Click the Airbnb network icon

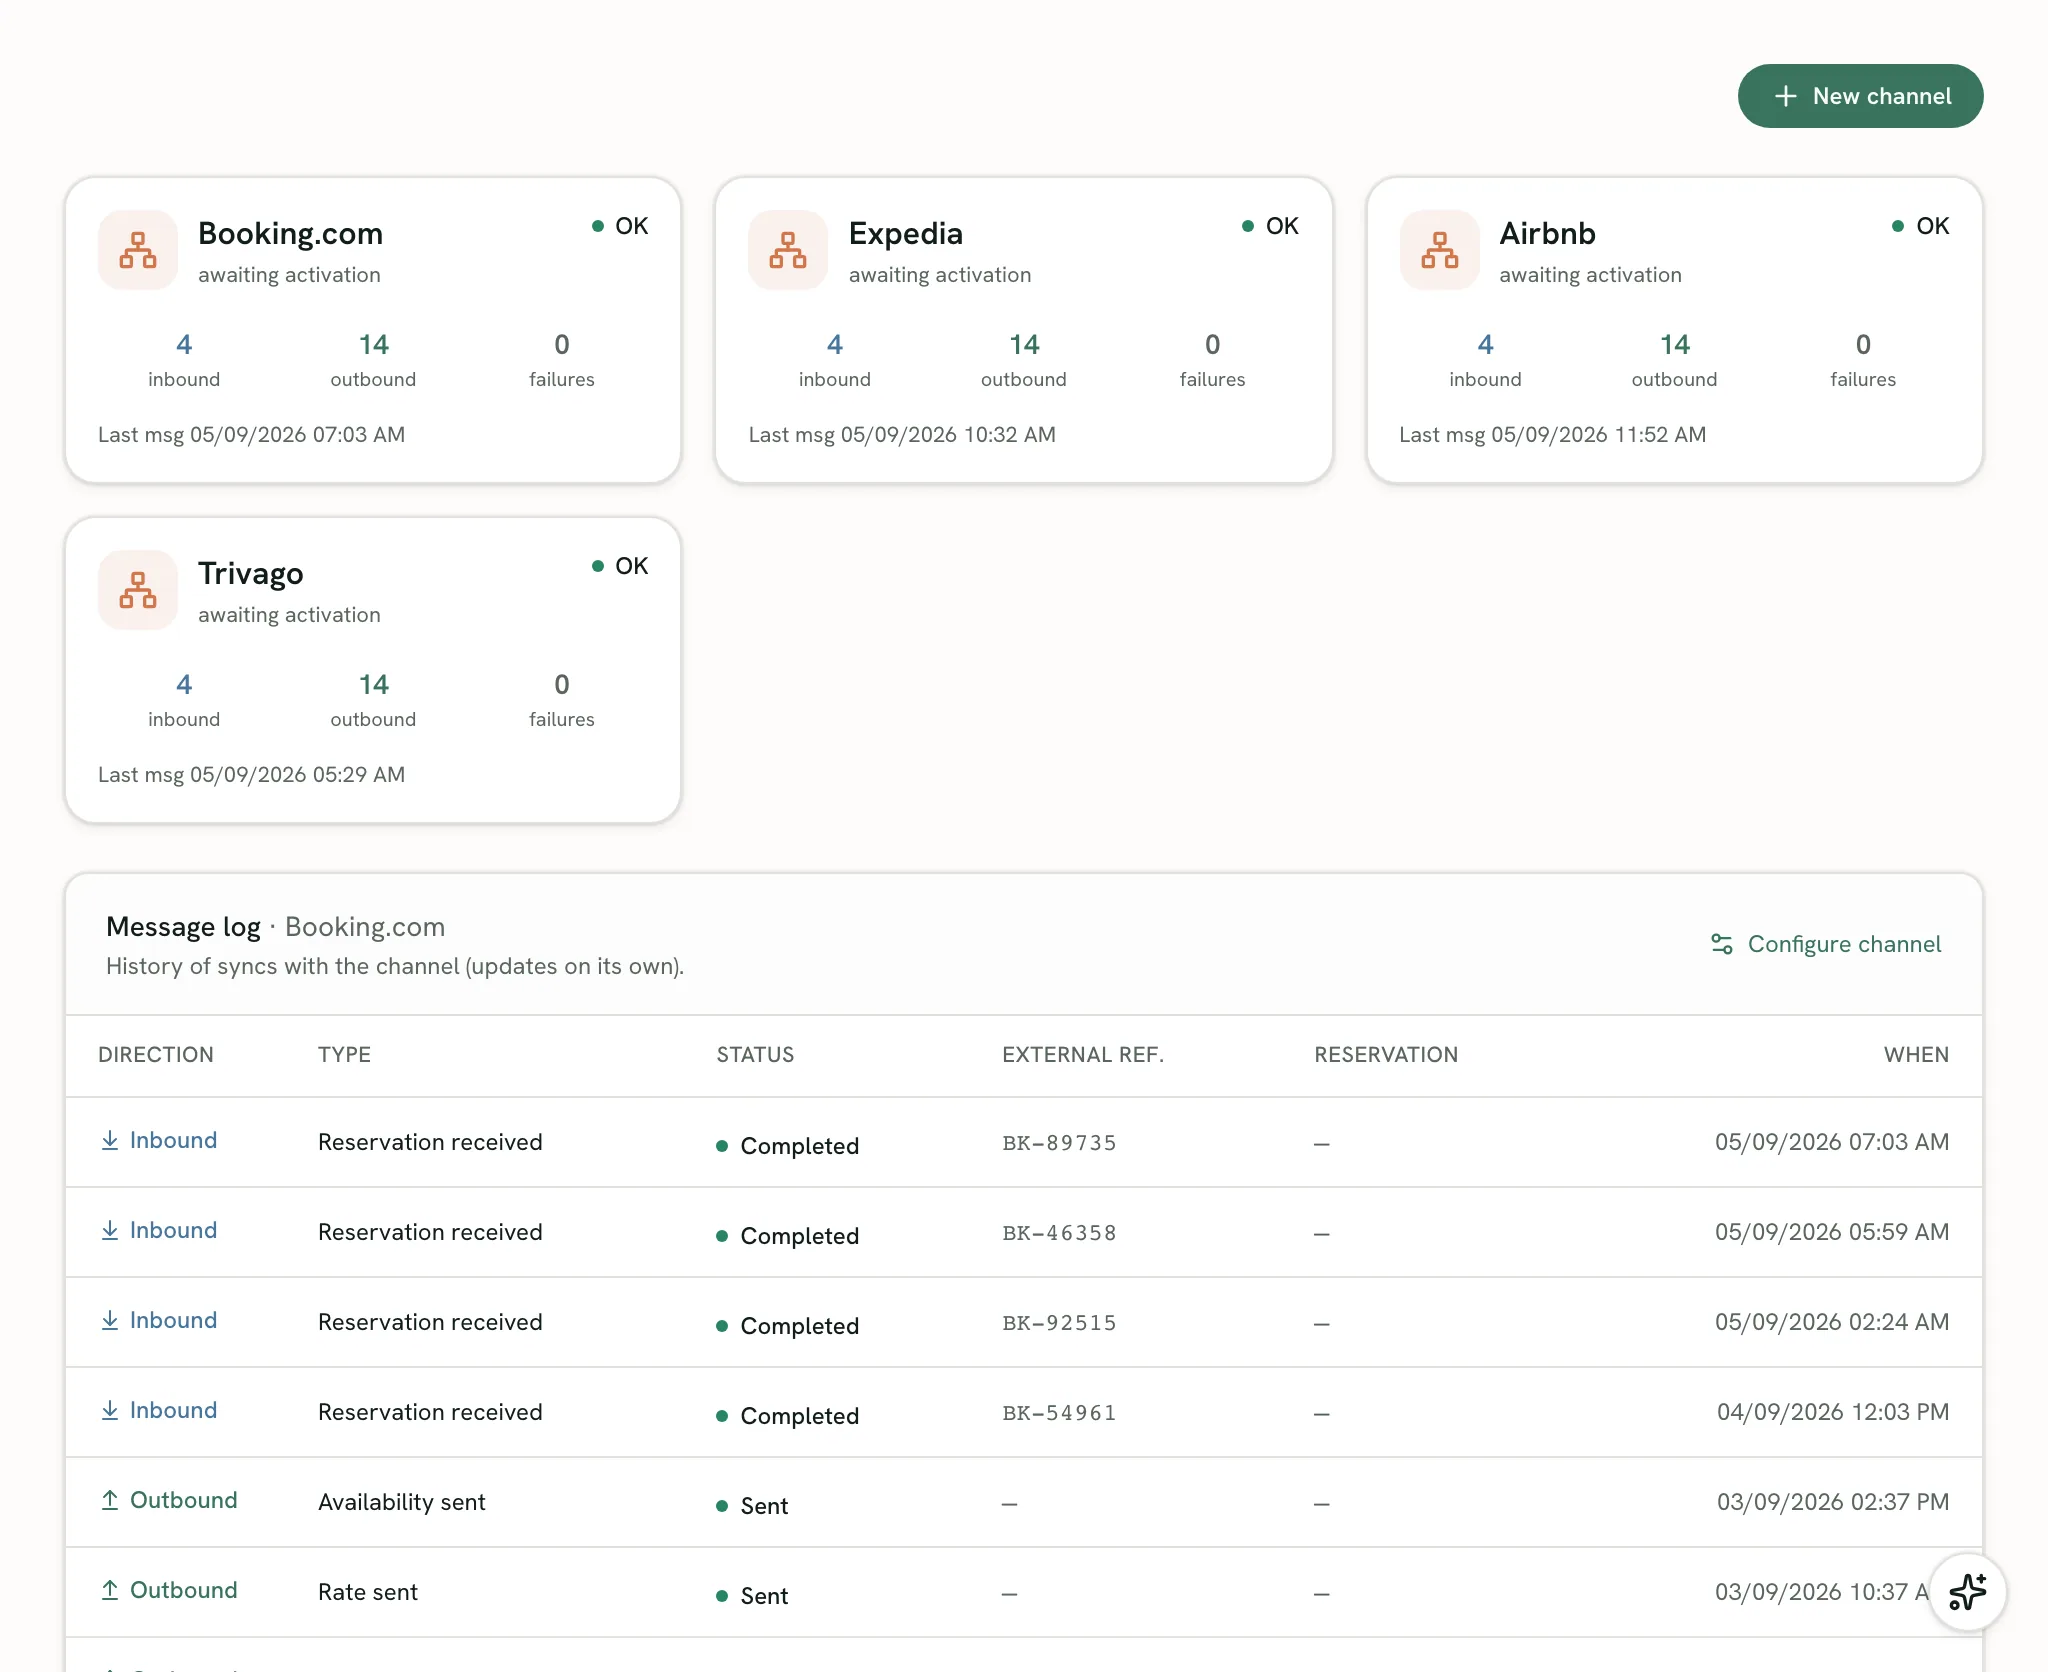click(1439, 250)
